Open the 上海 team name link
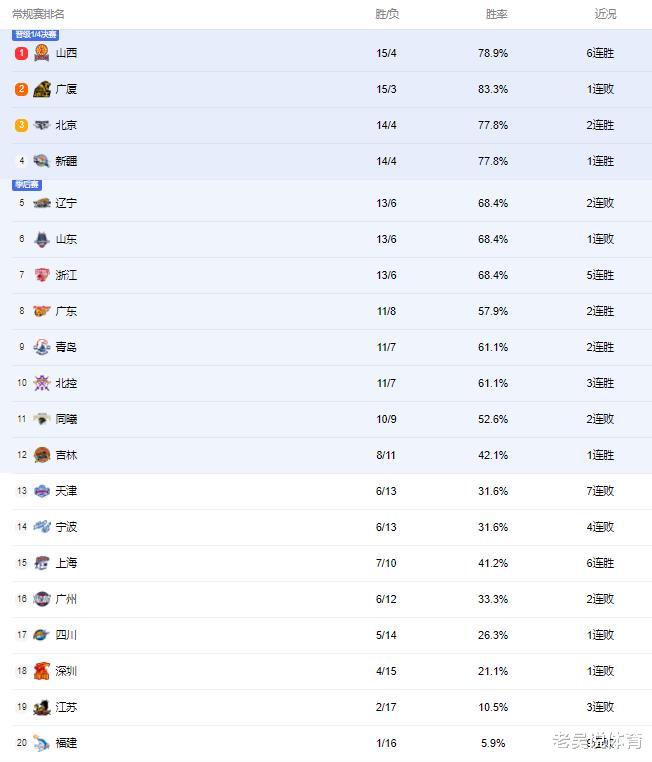 66,563
